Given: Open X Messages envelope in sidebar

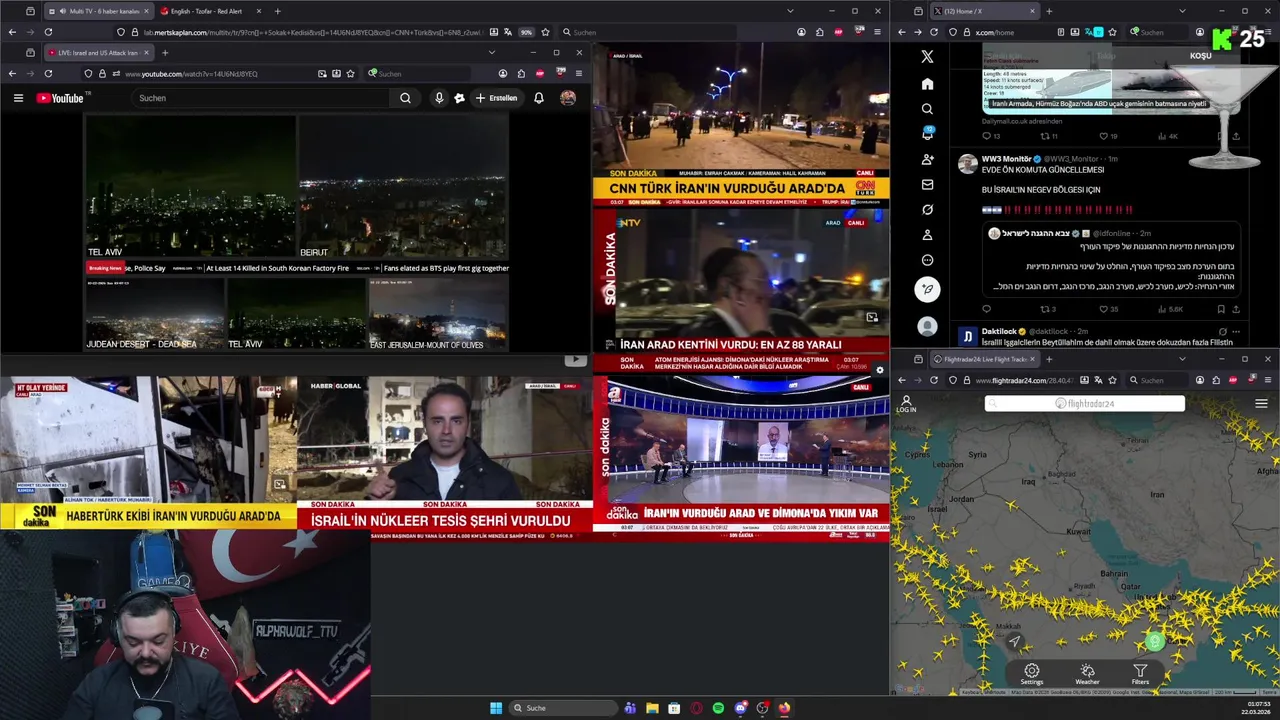Looking at the screenshot, I should click(927, 185).
